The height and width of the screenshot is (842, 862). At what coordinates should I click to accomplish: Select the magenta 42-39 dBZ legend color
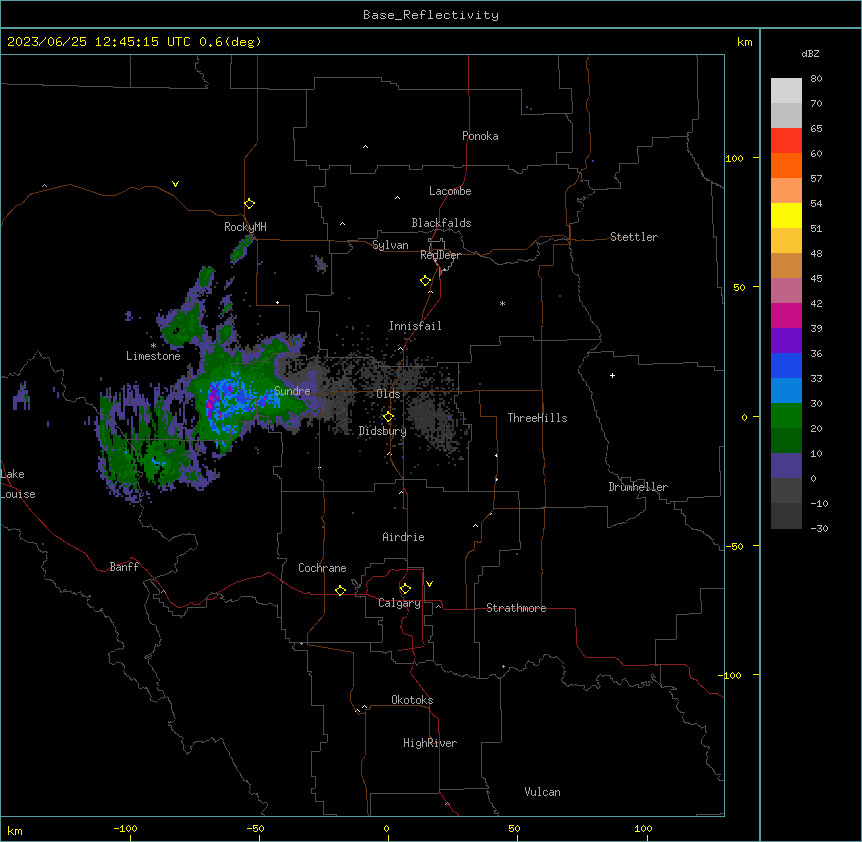click(x=786, y=316)
